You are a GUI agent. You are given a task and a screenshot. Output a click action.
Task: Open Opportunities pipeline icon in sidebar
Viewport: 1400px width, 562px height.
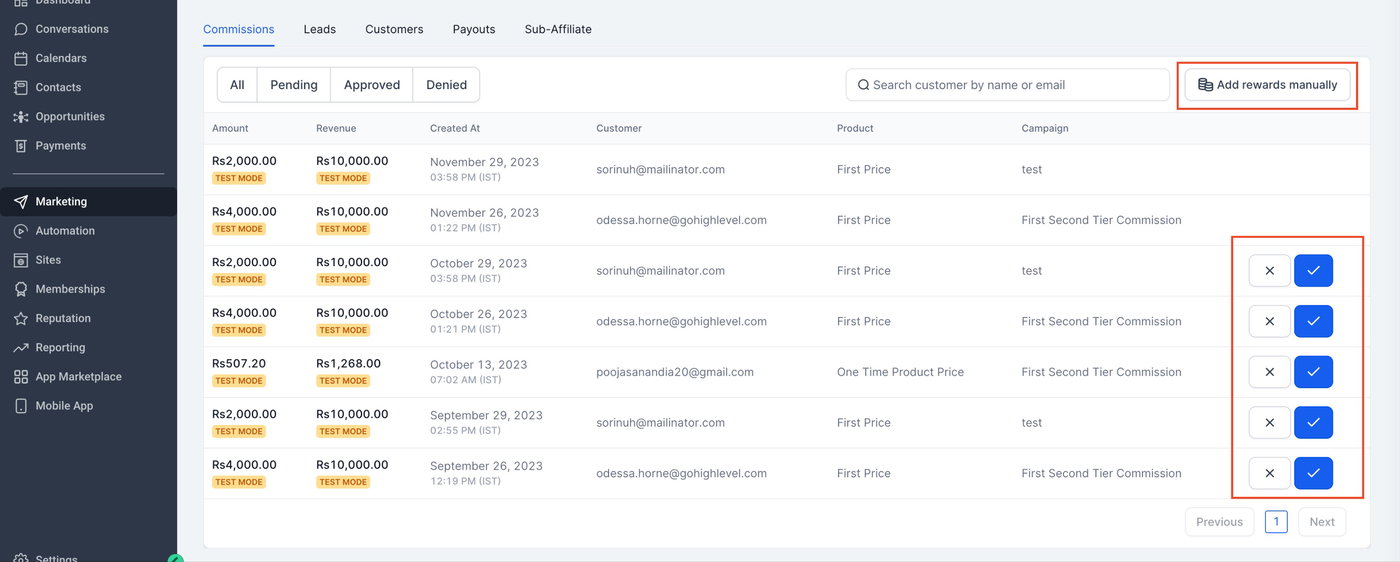pos(20,117)
